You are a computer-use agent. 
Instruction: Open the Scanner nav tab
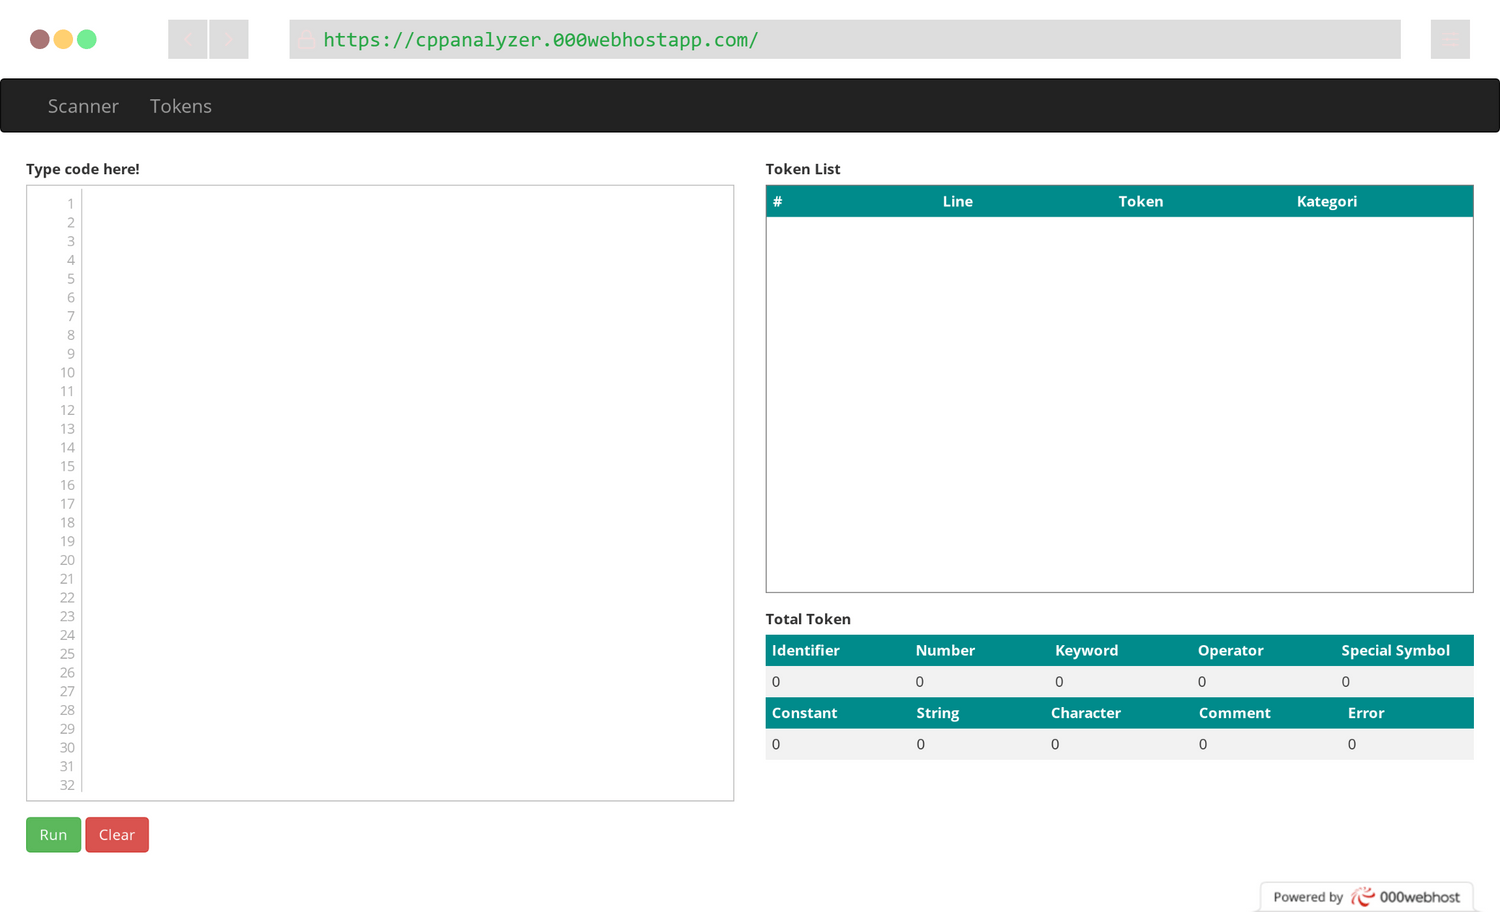83,106
